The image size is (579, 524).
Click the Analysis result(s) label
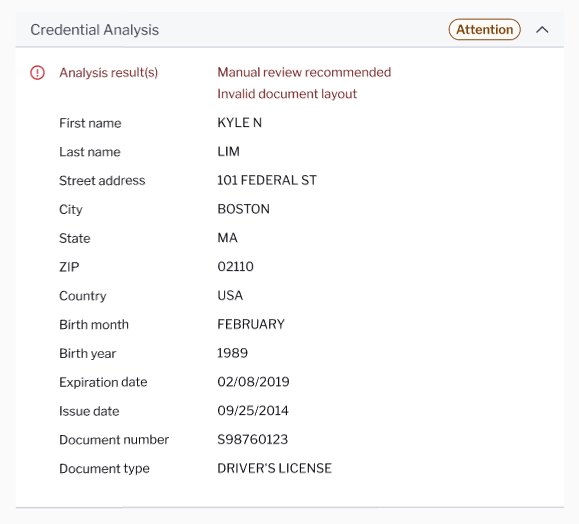coord(109,73)
